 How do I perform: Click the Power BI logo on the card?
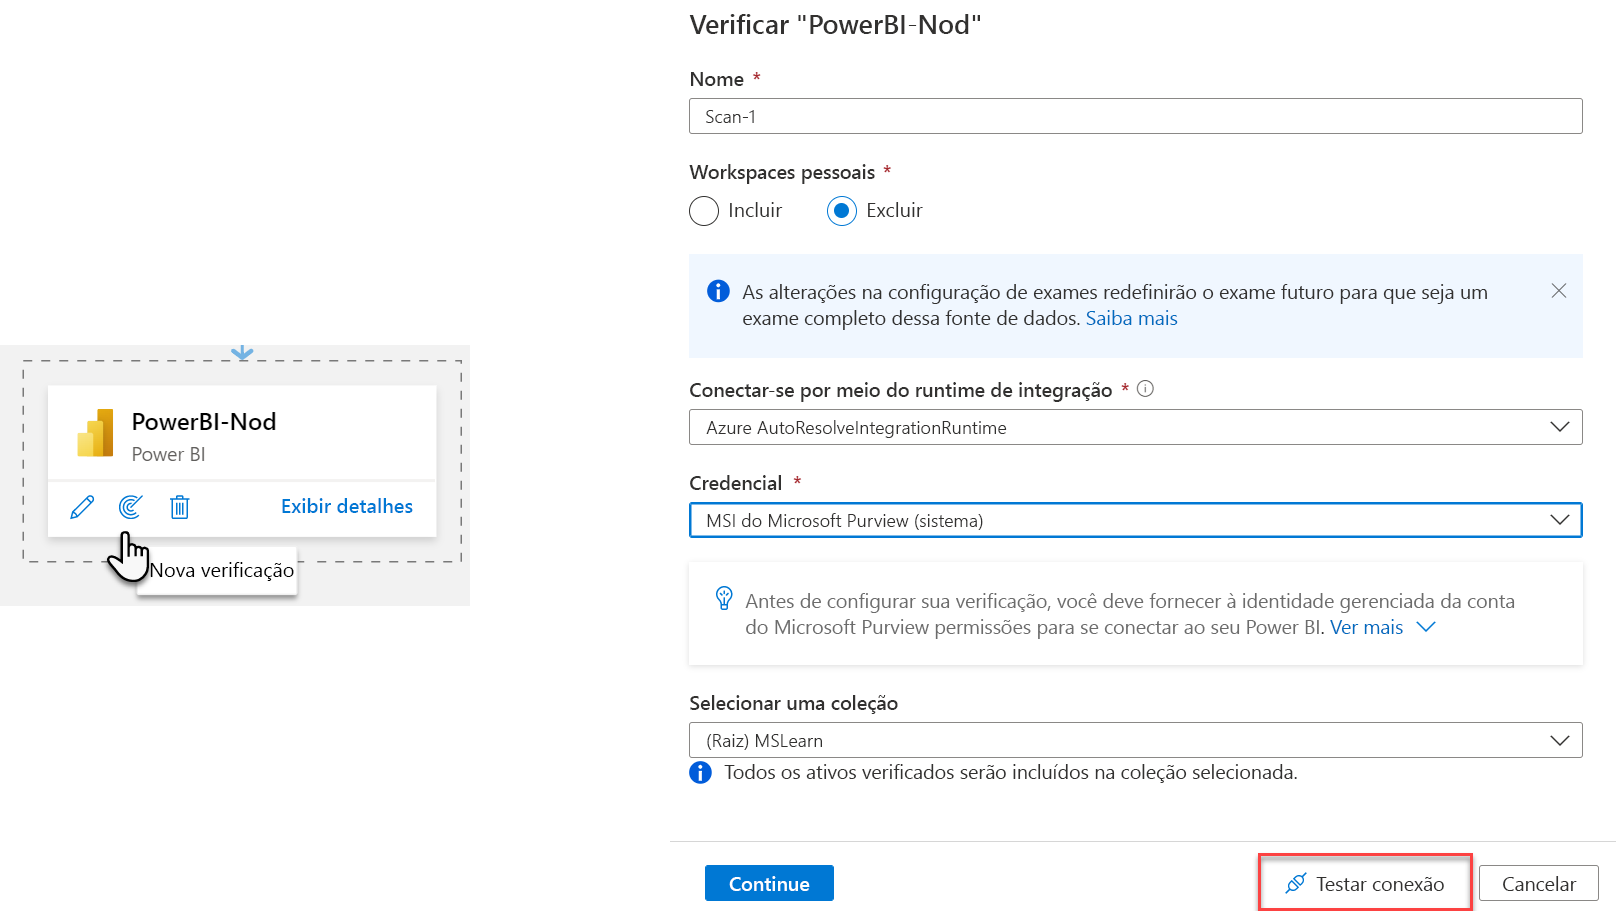96,433
